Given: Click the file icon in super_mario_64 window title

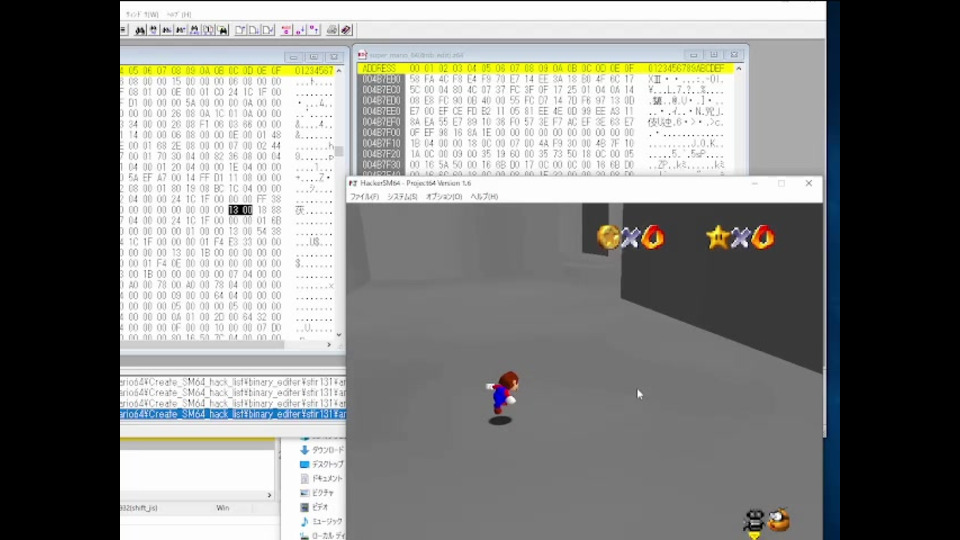Looking at the screenshot, I should click(x=362, y=55).
